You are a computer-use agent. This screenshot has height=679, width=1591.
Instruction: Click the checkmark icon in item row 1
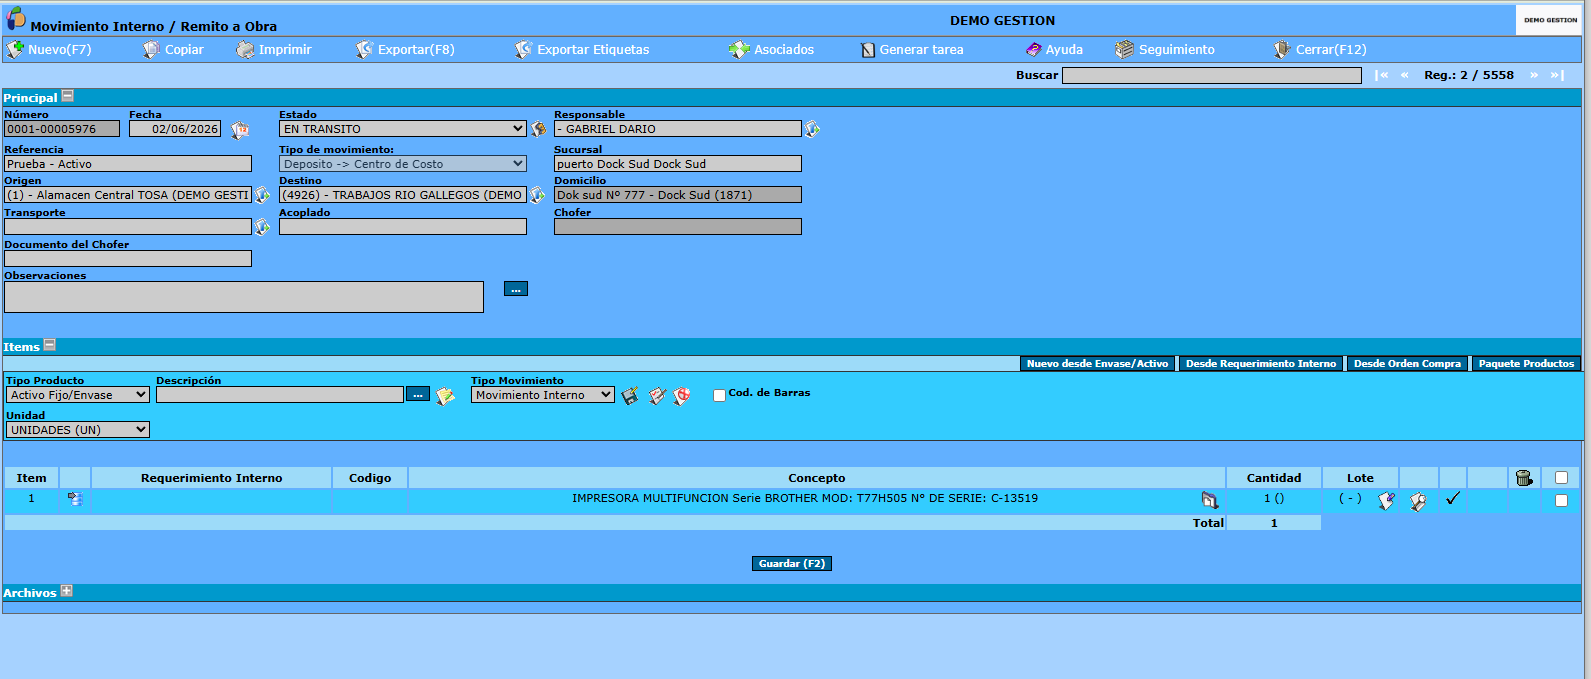point(1452,498)
